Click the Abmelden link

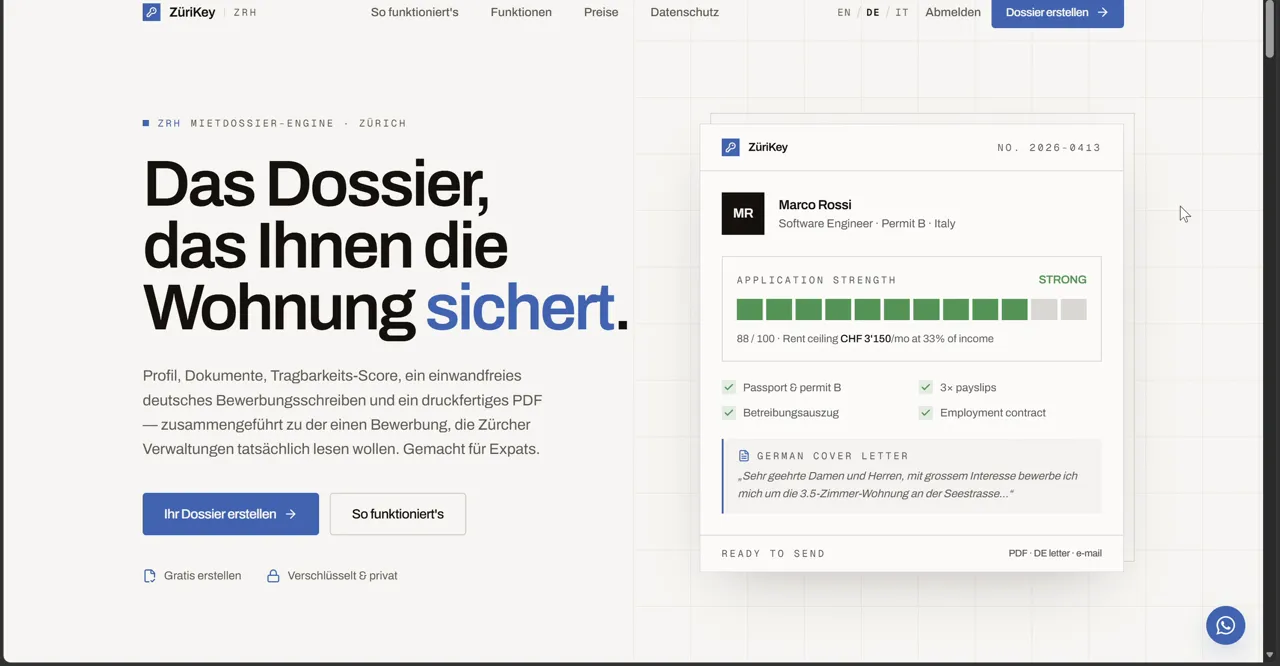[953, 12]
